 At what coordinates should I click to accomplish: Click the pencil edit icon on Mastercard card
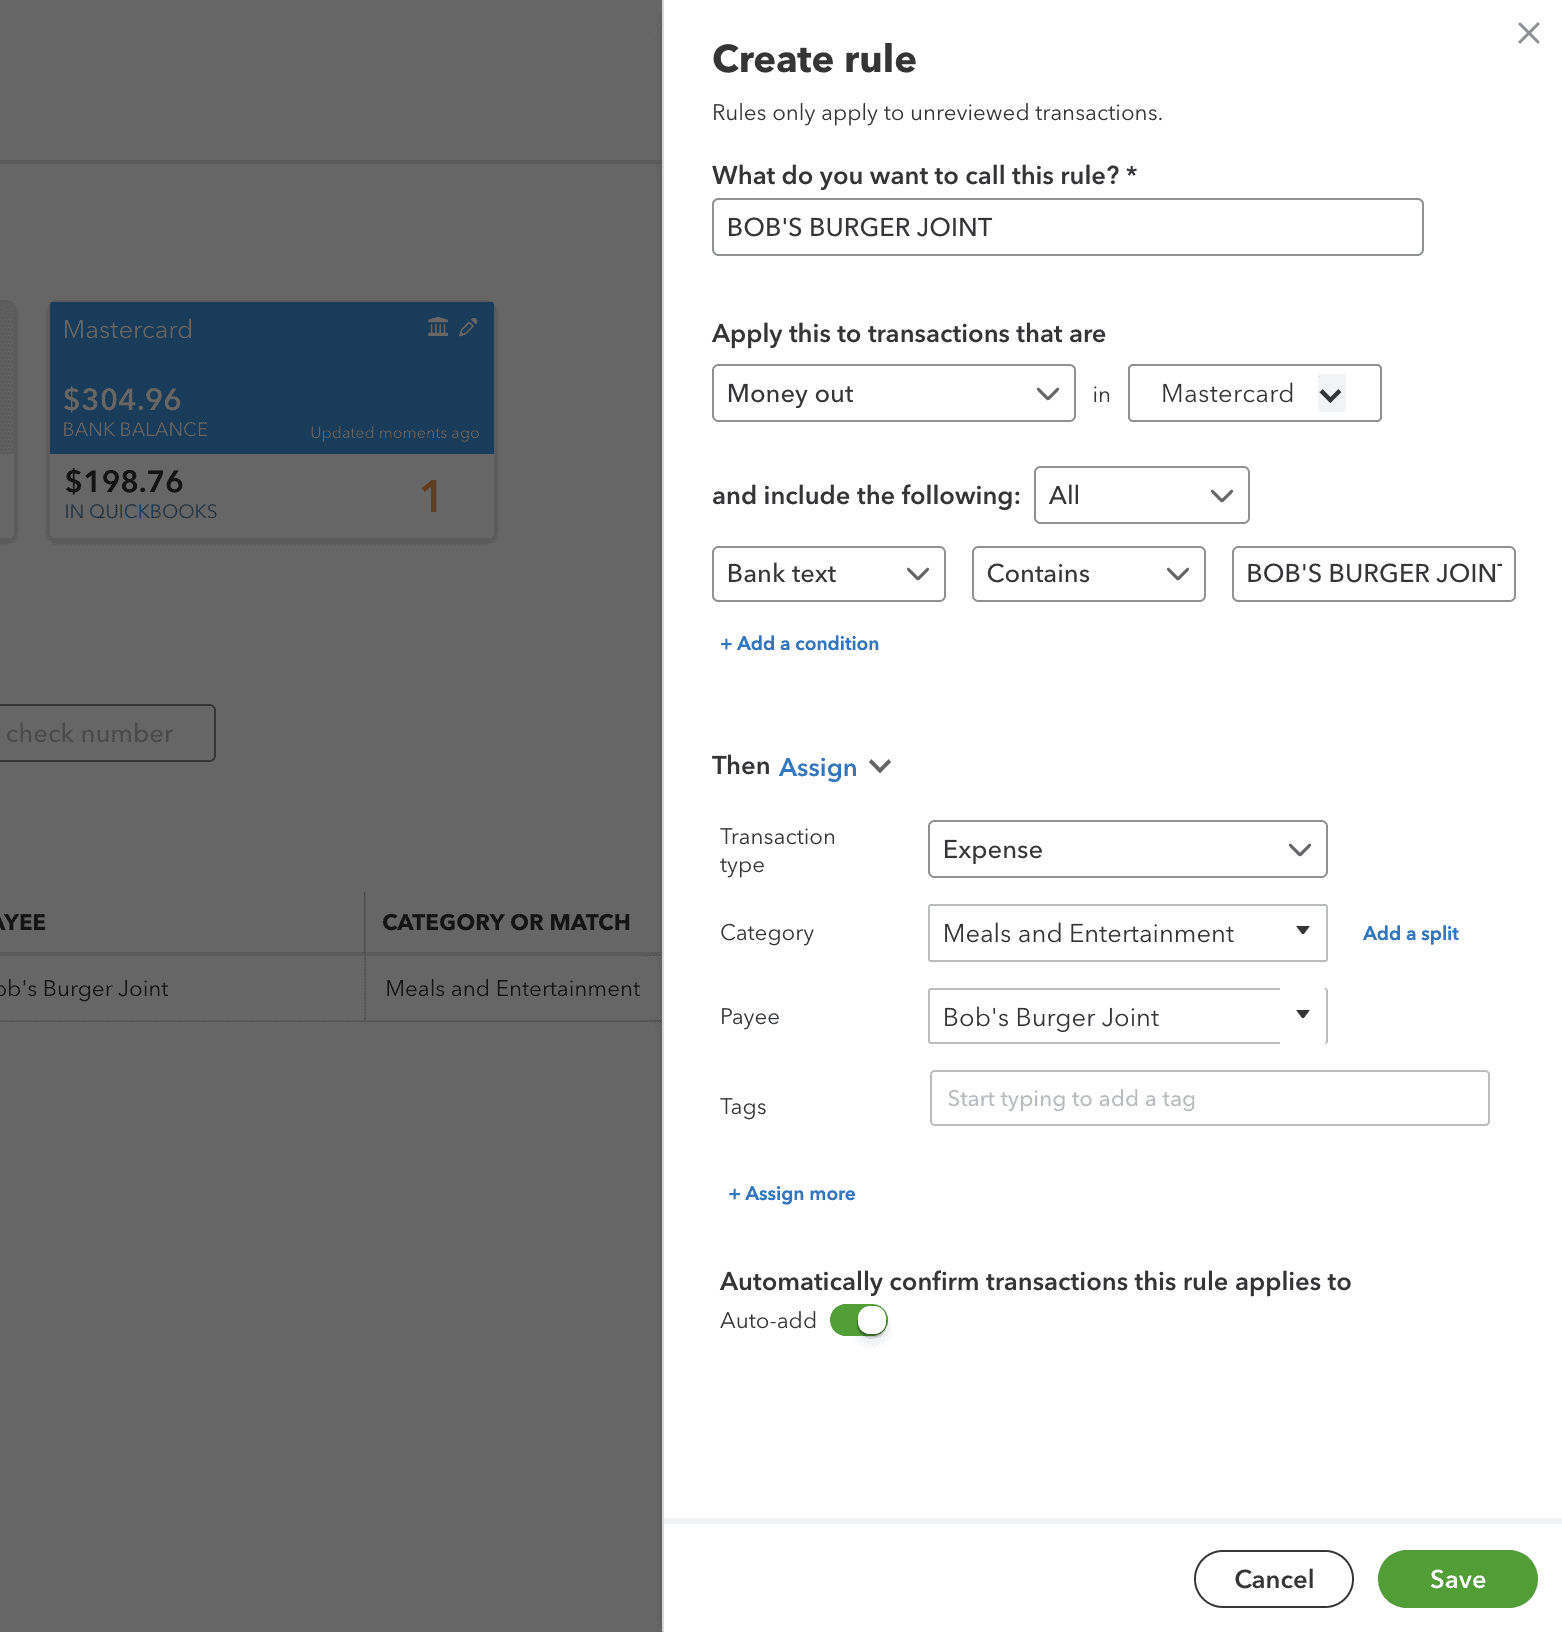tap(468, 327)
